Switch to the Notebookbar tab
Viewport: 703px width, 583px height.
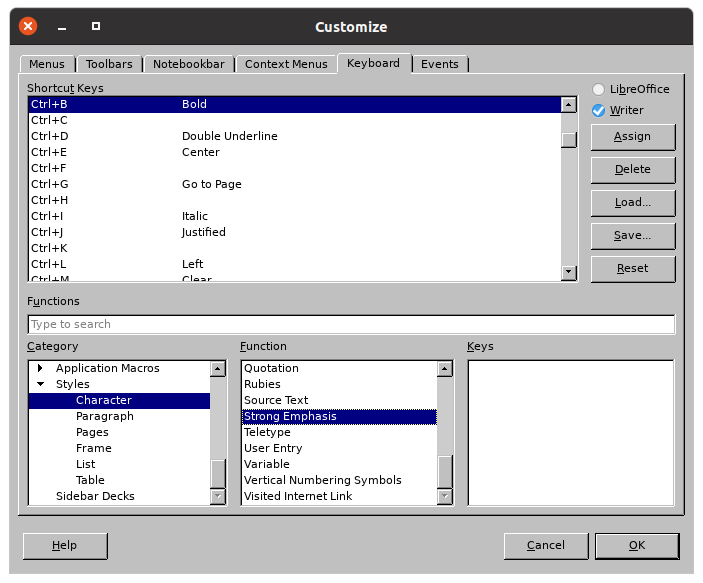point(189,64)
